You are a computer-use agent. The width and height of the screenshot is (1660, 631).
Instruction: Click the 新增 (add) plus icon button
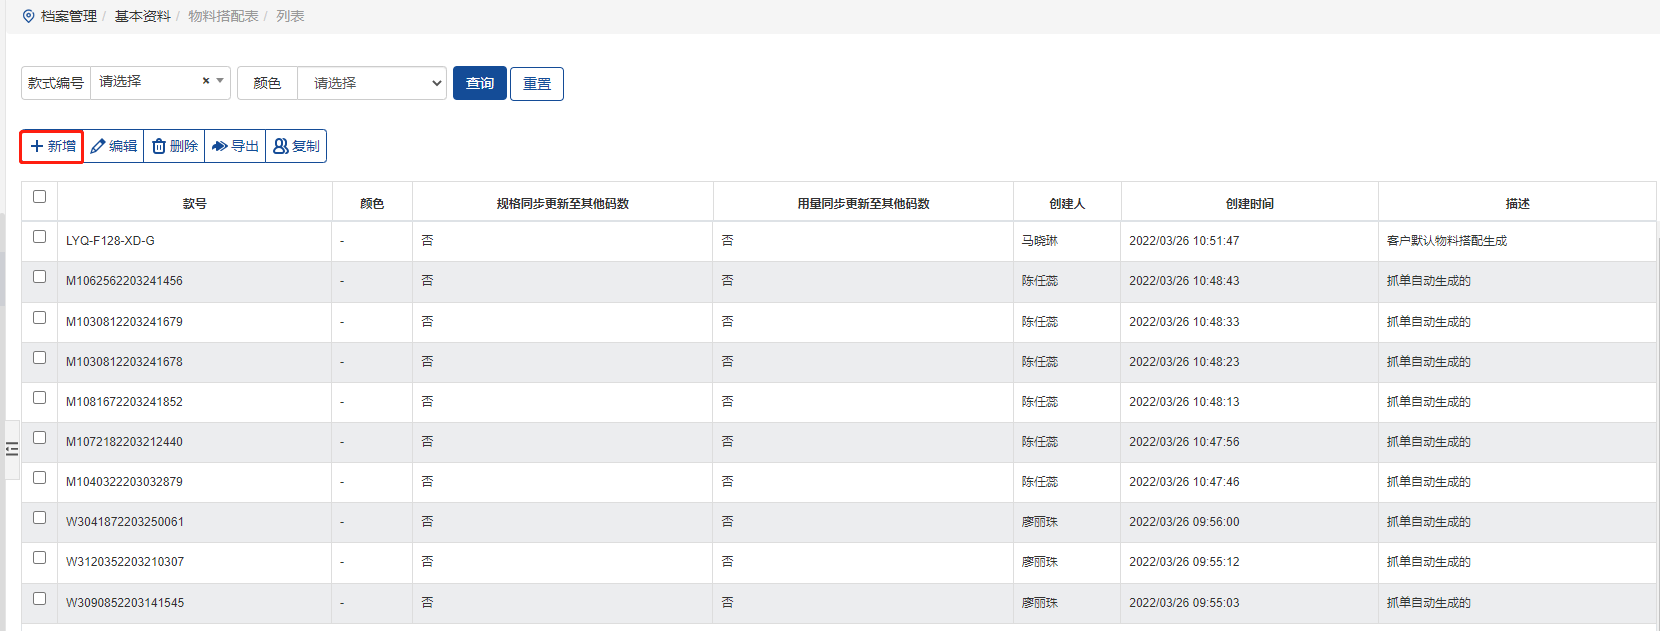point(52,146)
